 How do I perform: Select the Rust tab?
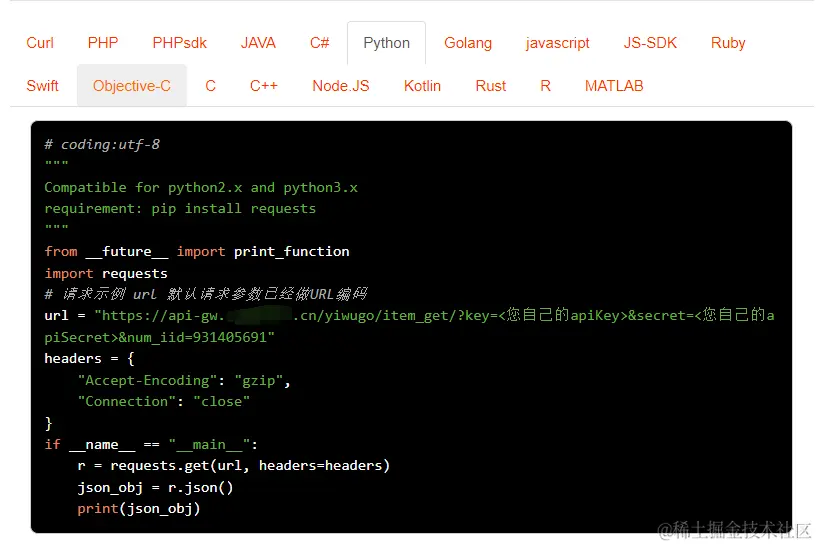coord(490,86)
